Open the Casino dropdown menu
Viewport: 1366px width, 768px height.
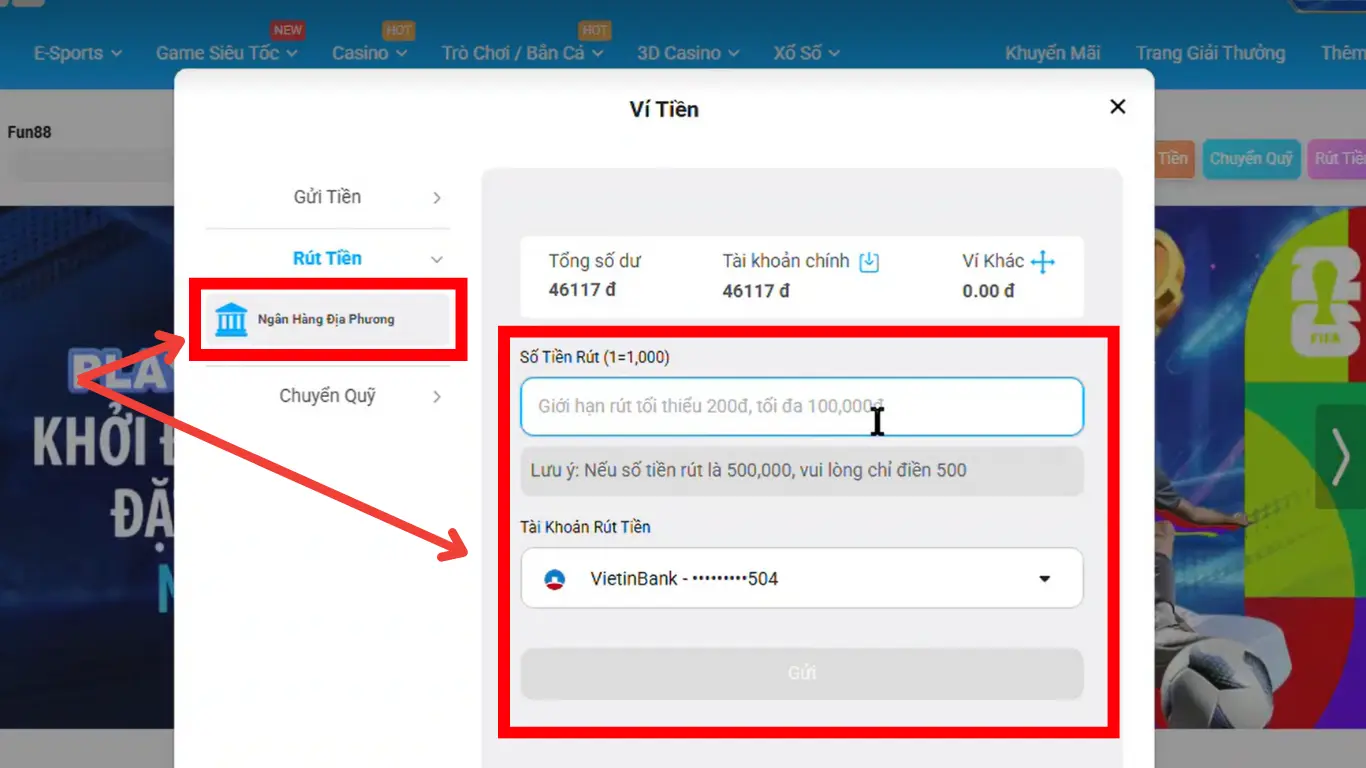(369, 53)
